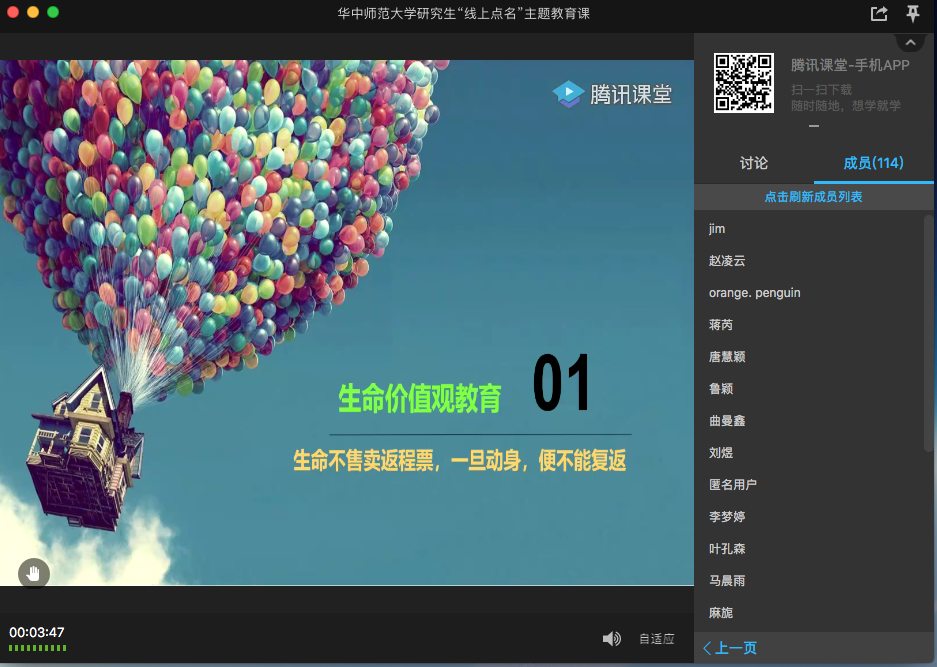This screenshot has height=667, width=937.
Task: Click the member list scrollbar
Action: click(928, 330)
